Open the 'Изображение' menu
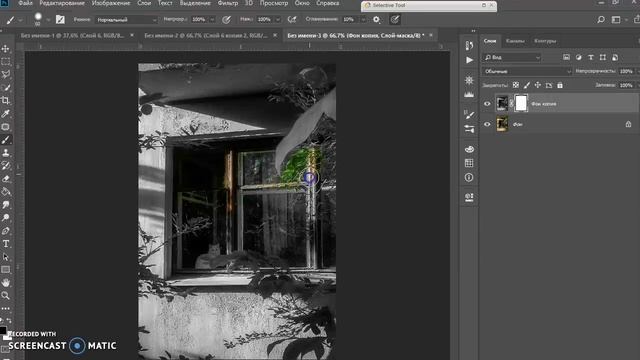640x360 pixels. (111, 3)
